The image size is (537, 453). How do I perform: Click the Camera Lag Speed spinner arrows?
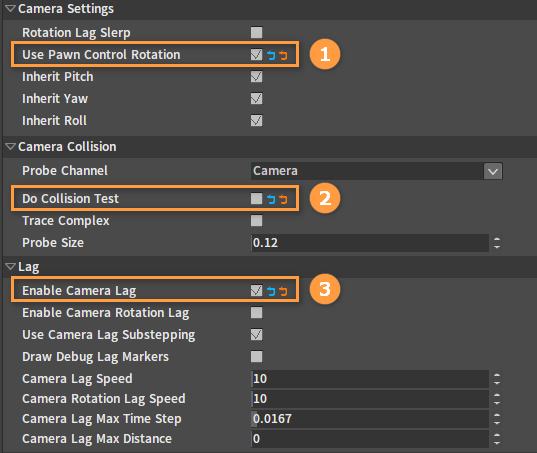pos(497,379)
